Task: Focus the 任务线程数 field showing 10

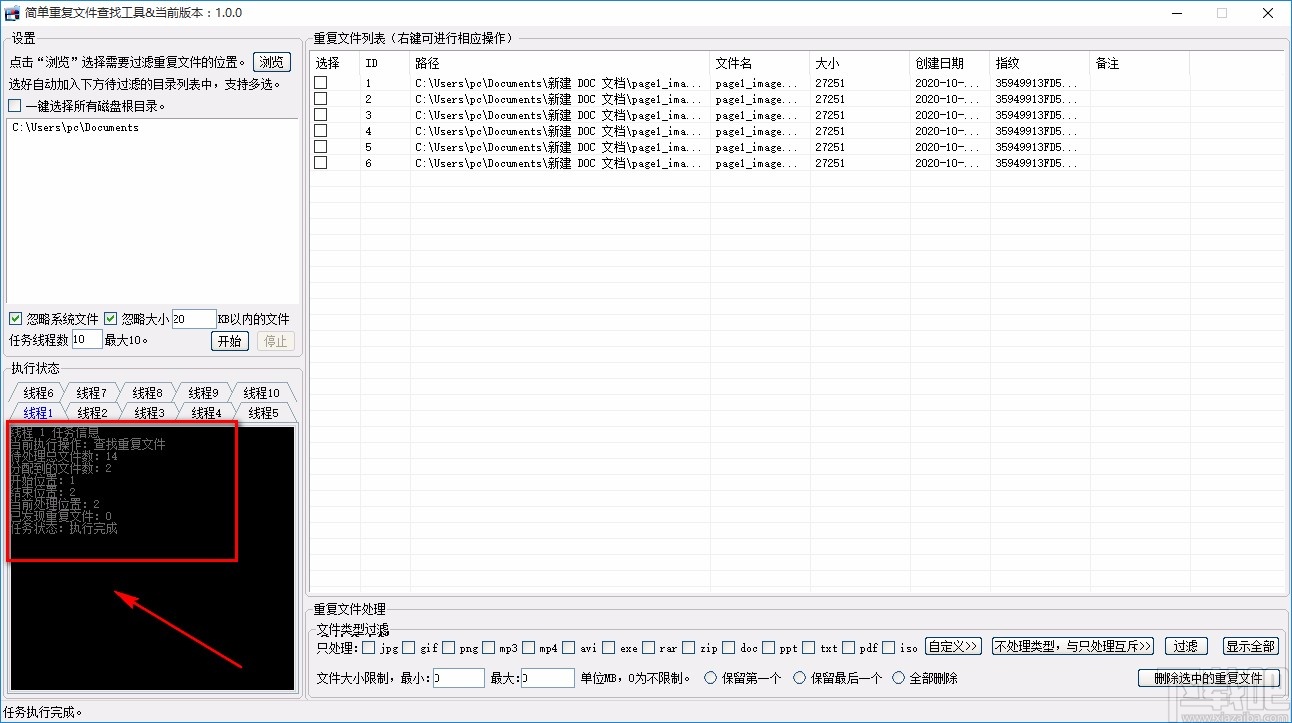Action: [86, 340]
